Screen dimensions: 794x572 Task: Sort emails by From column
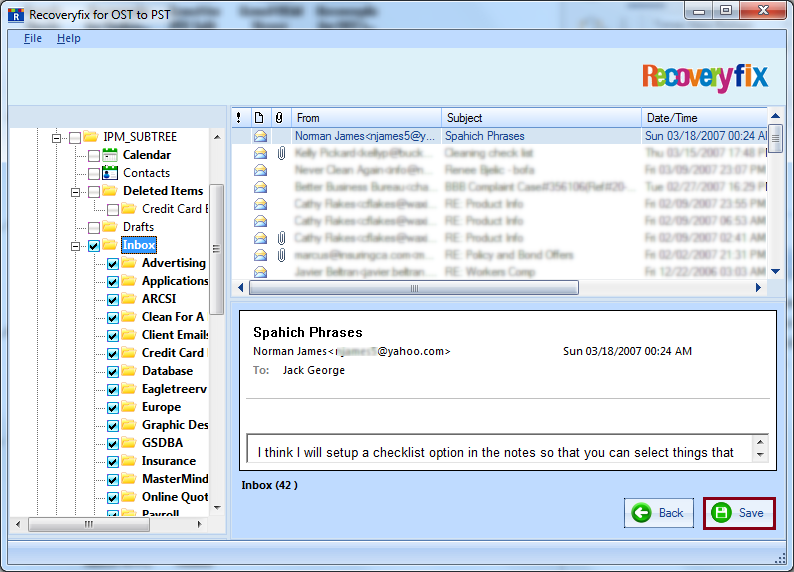[x=366, y=118]
